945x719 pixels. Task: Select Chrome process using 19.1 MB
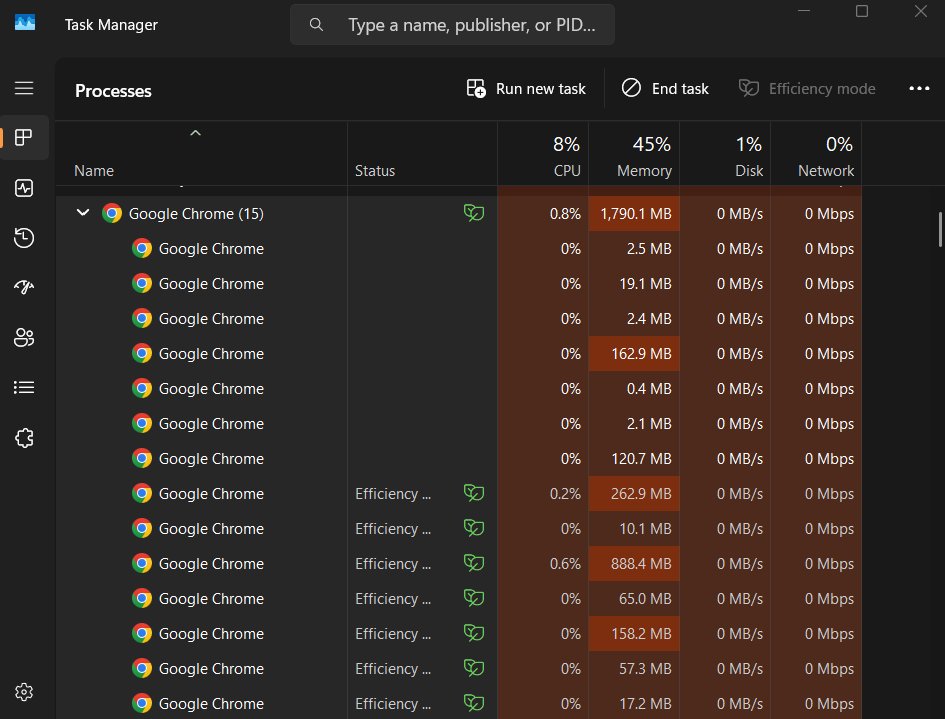pyautogui.click(x=458, y=283)
